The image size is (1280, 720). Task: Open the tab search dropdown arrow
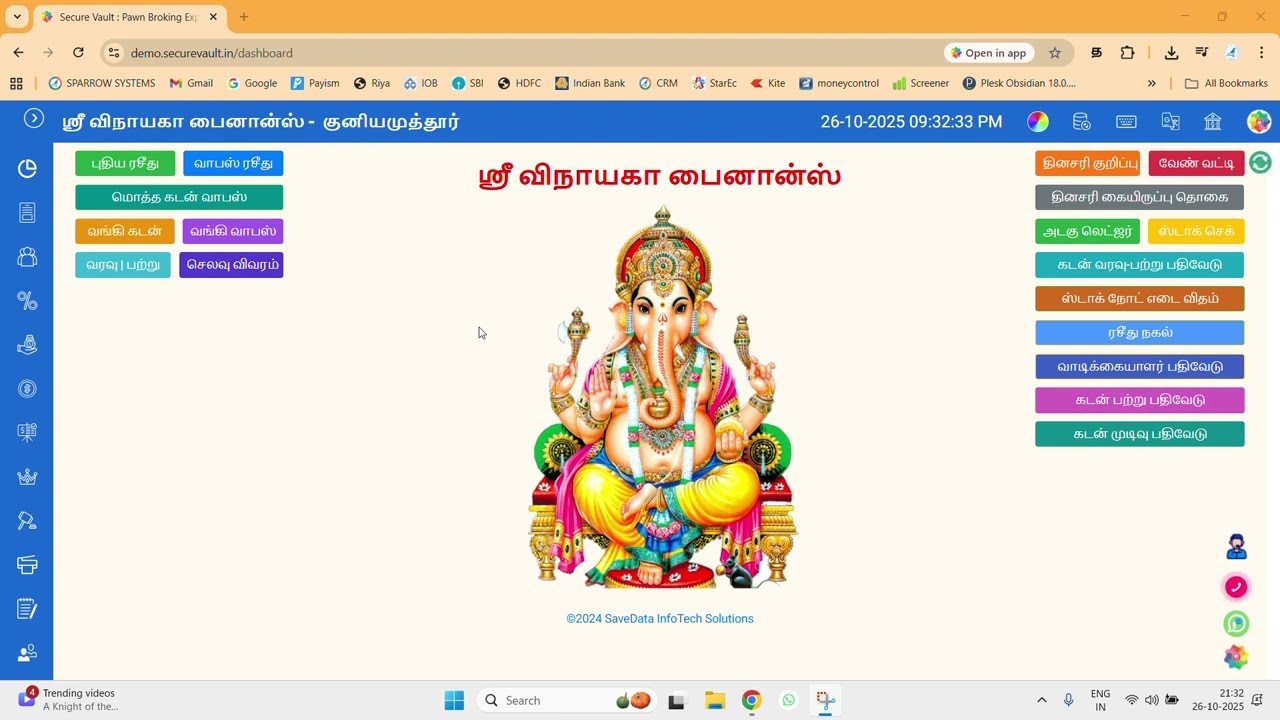tap(17, 17)
